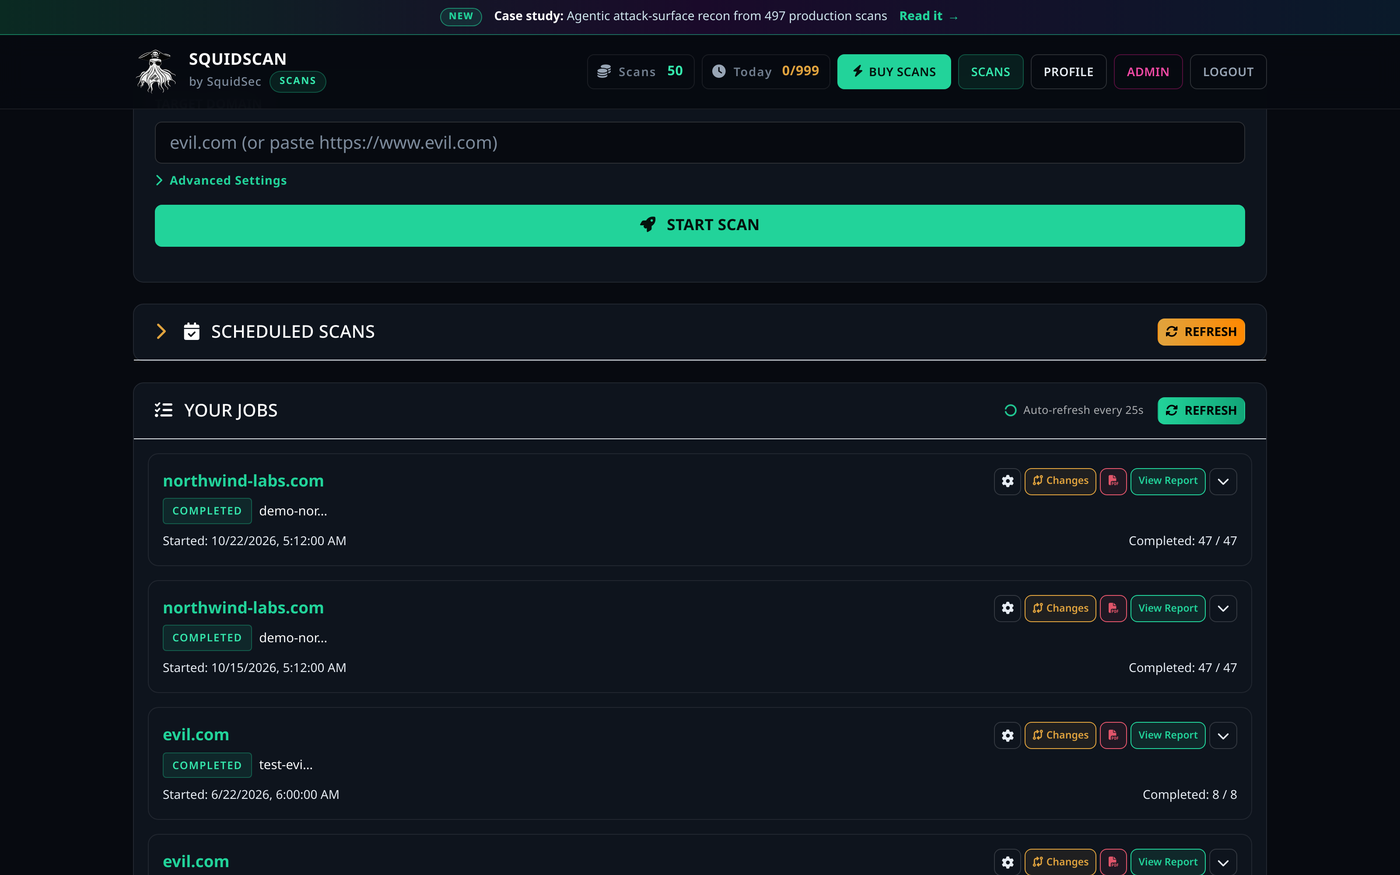The width and height of the screenshot is (1400, 875).
Task: Open the ADMIN nav tab
Action: 1148,72
